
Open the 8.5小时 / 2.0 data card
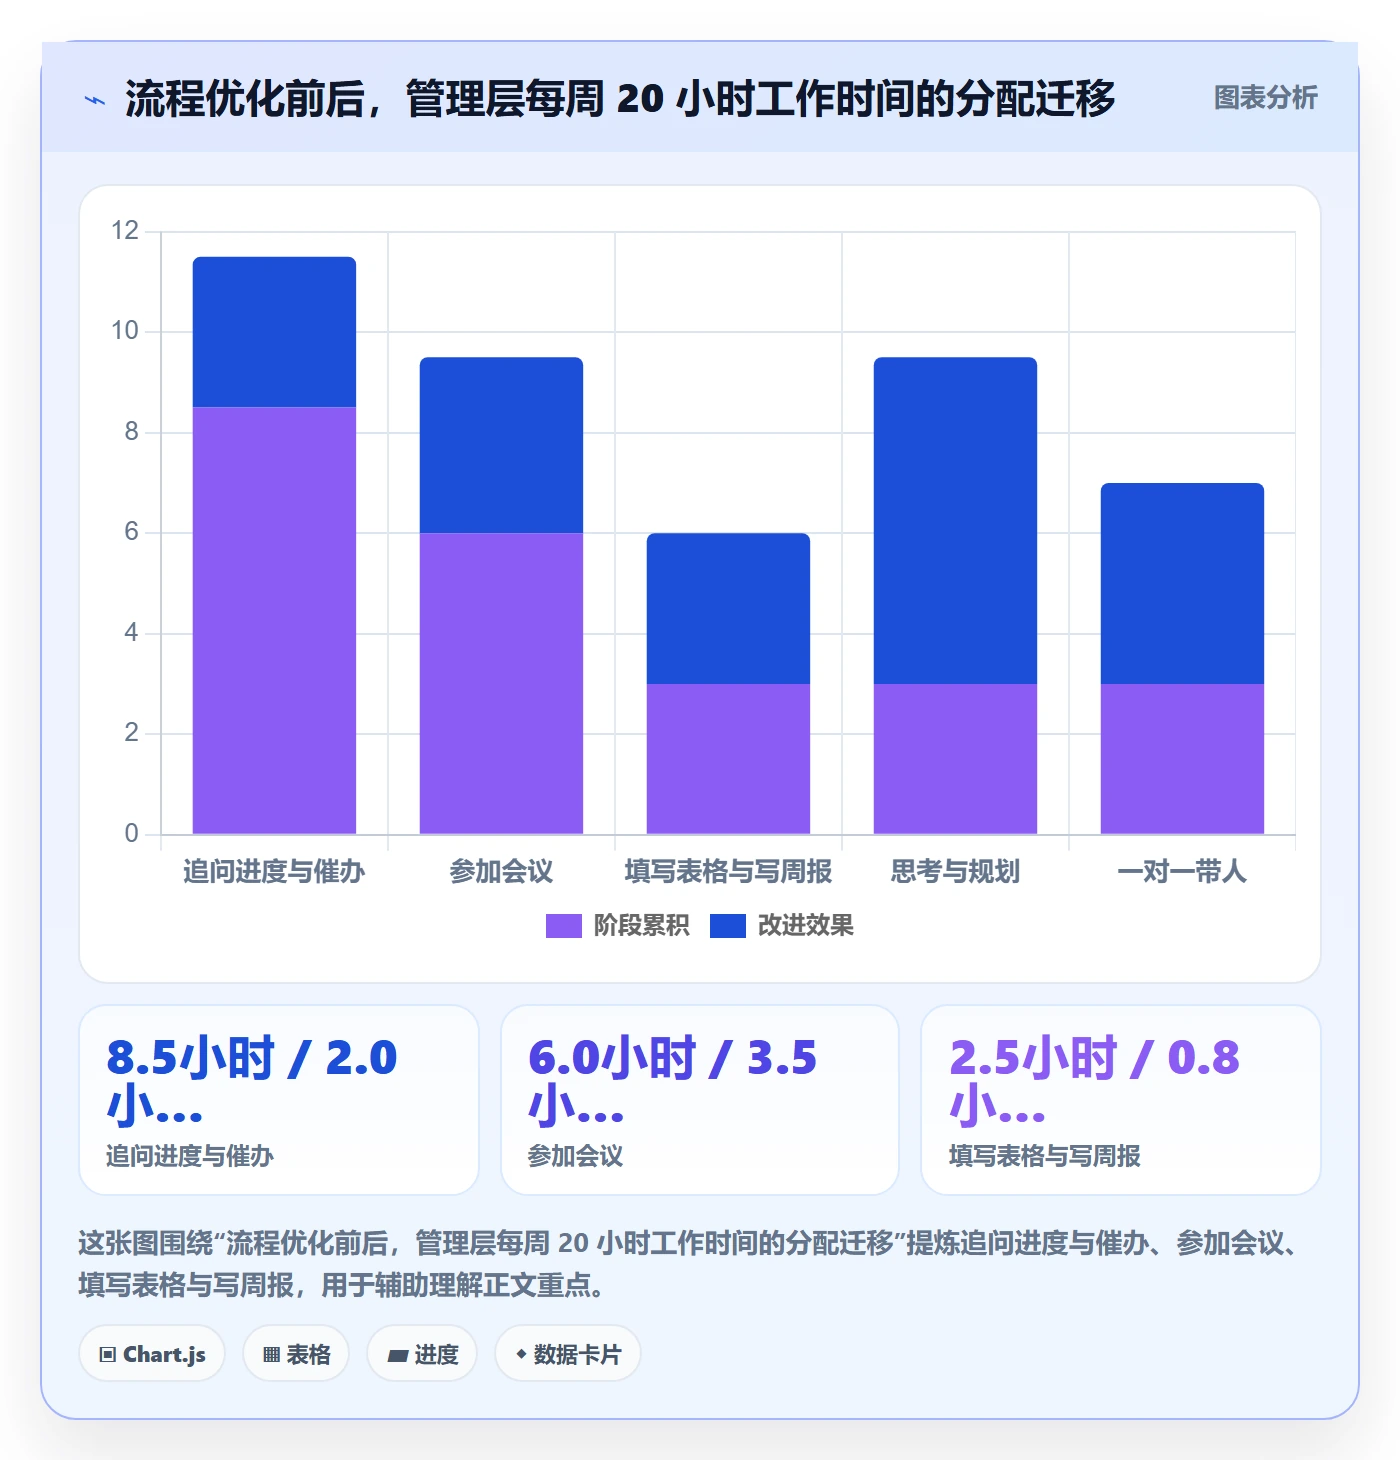coord(279,1100)
